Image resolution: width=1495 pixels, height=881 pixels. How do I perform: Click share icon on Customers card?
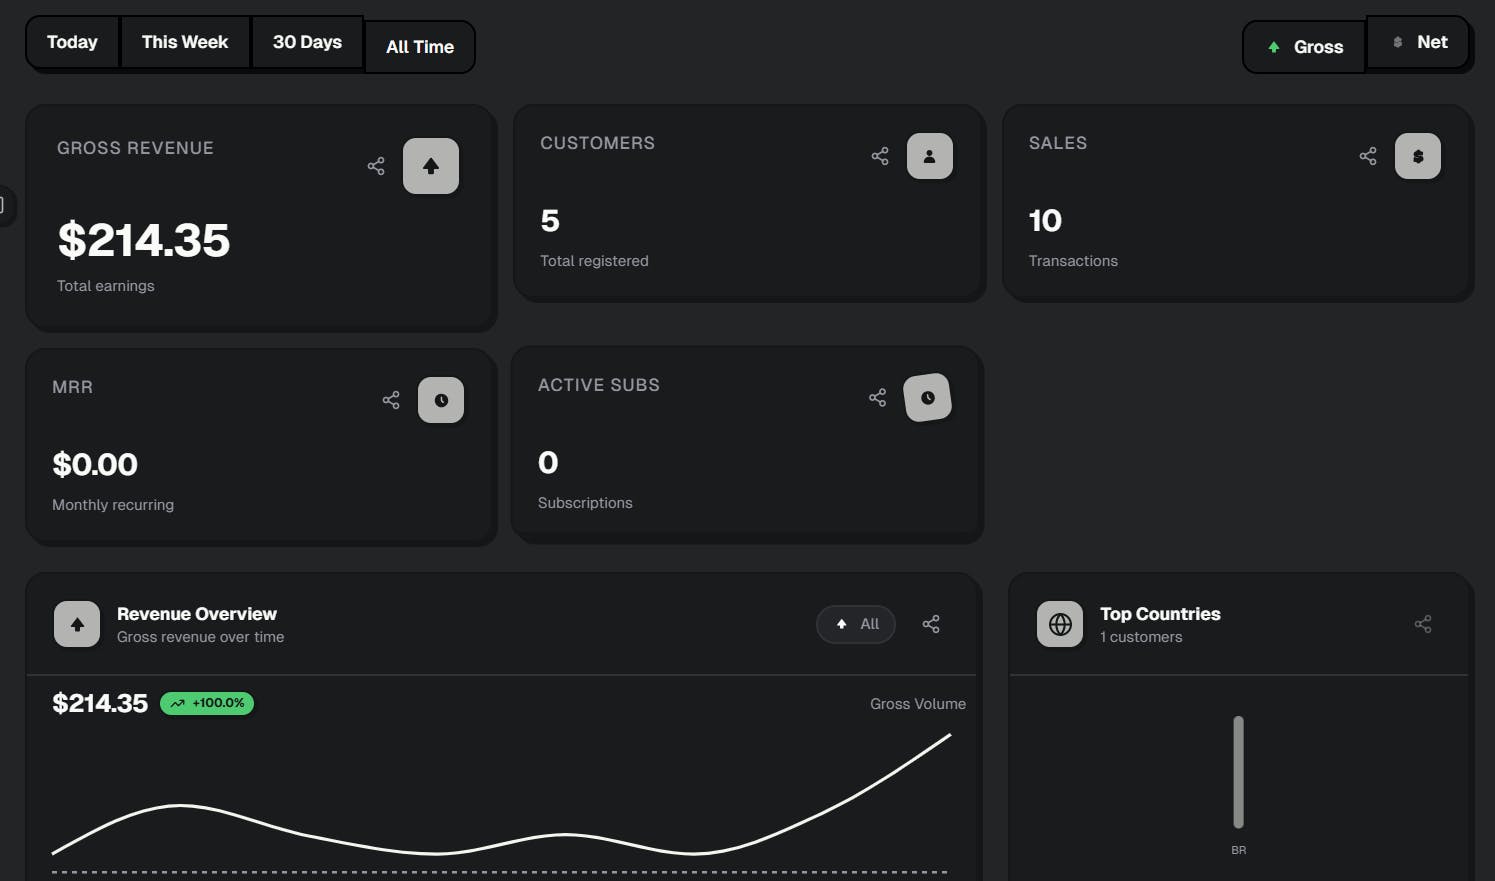coord(880,156)
